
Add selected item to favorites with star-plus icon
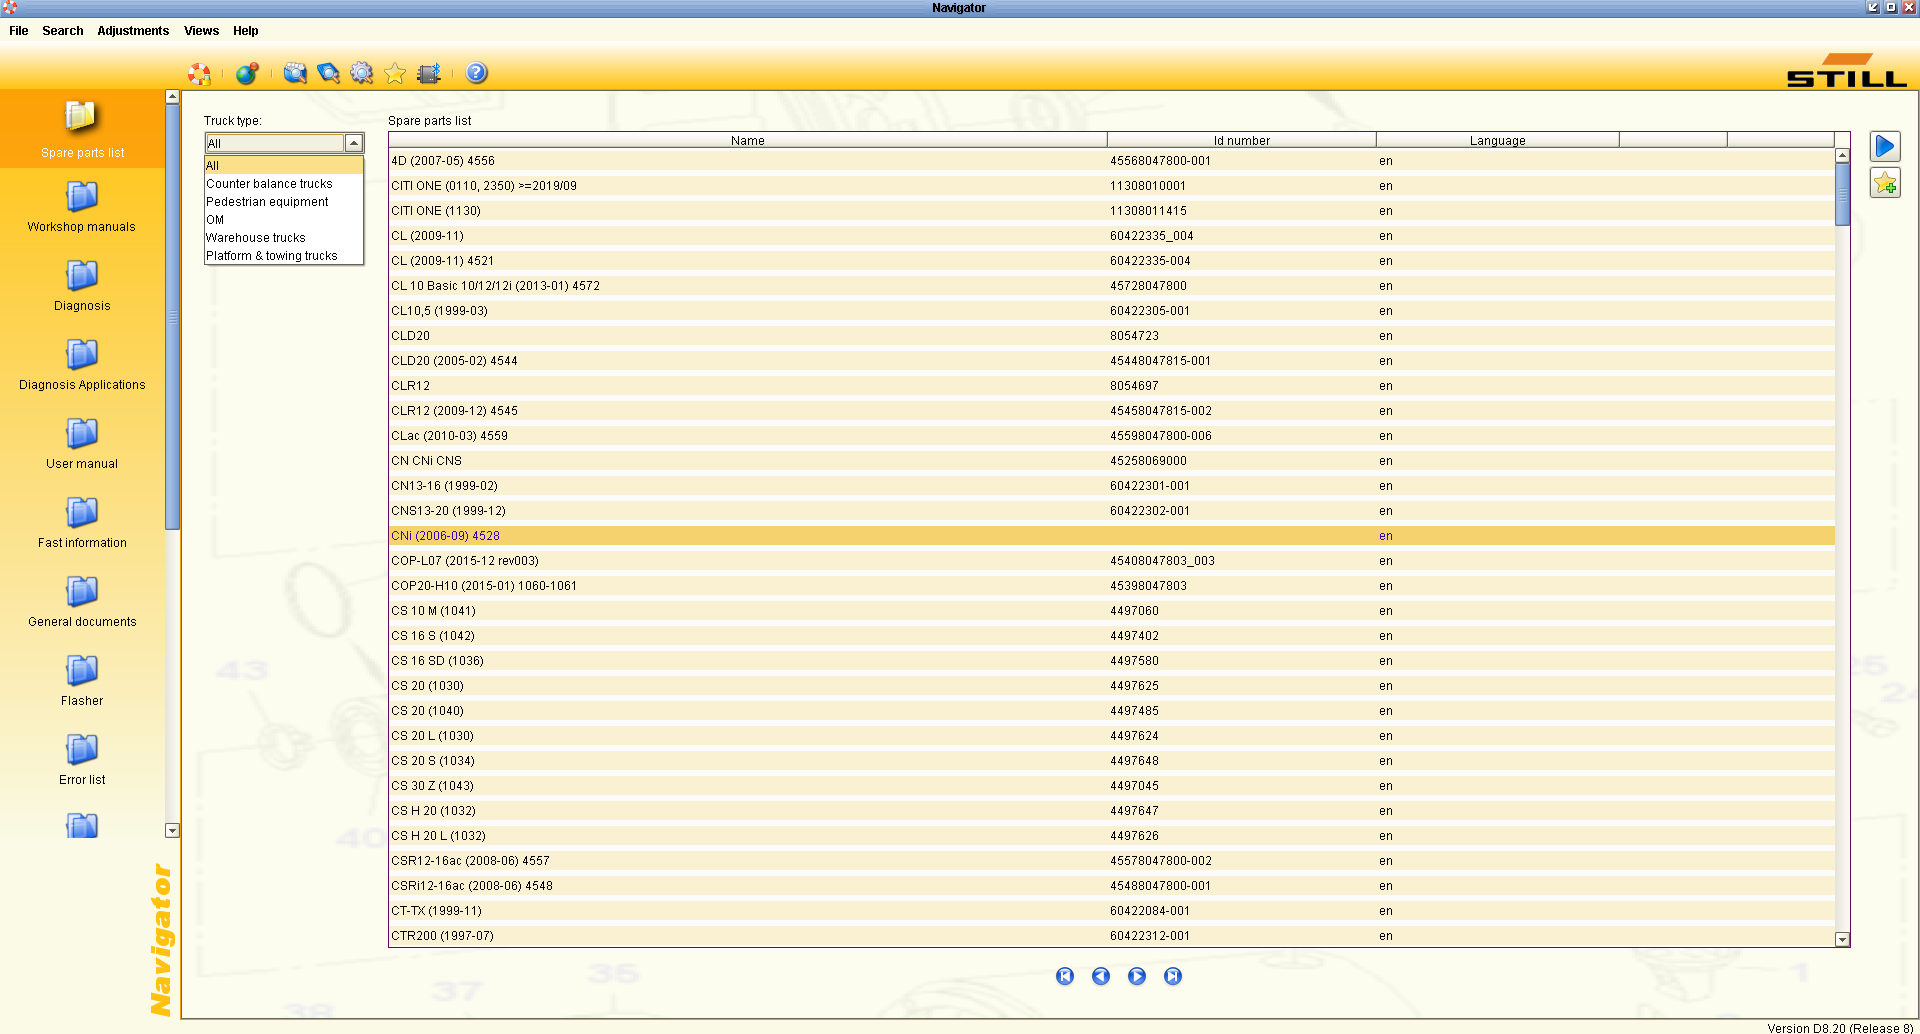click(1885, 183)
